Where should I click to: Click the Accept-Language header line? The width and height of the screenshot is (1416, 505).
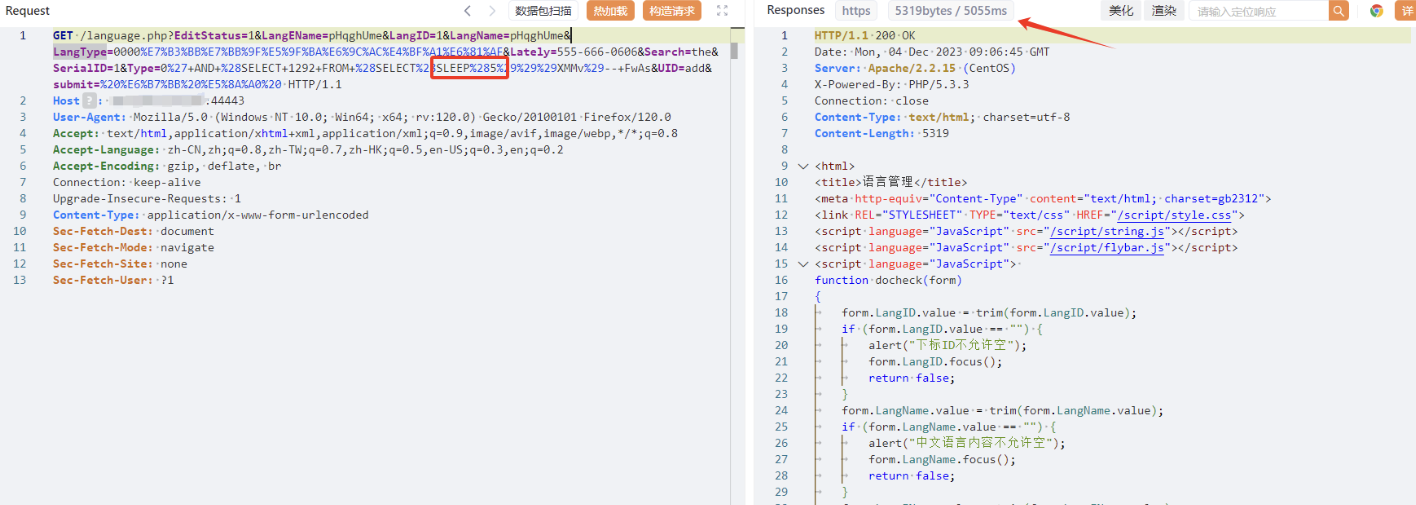pos(308,150)
